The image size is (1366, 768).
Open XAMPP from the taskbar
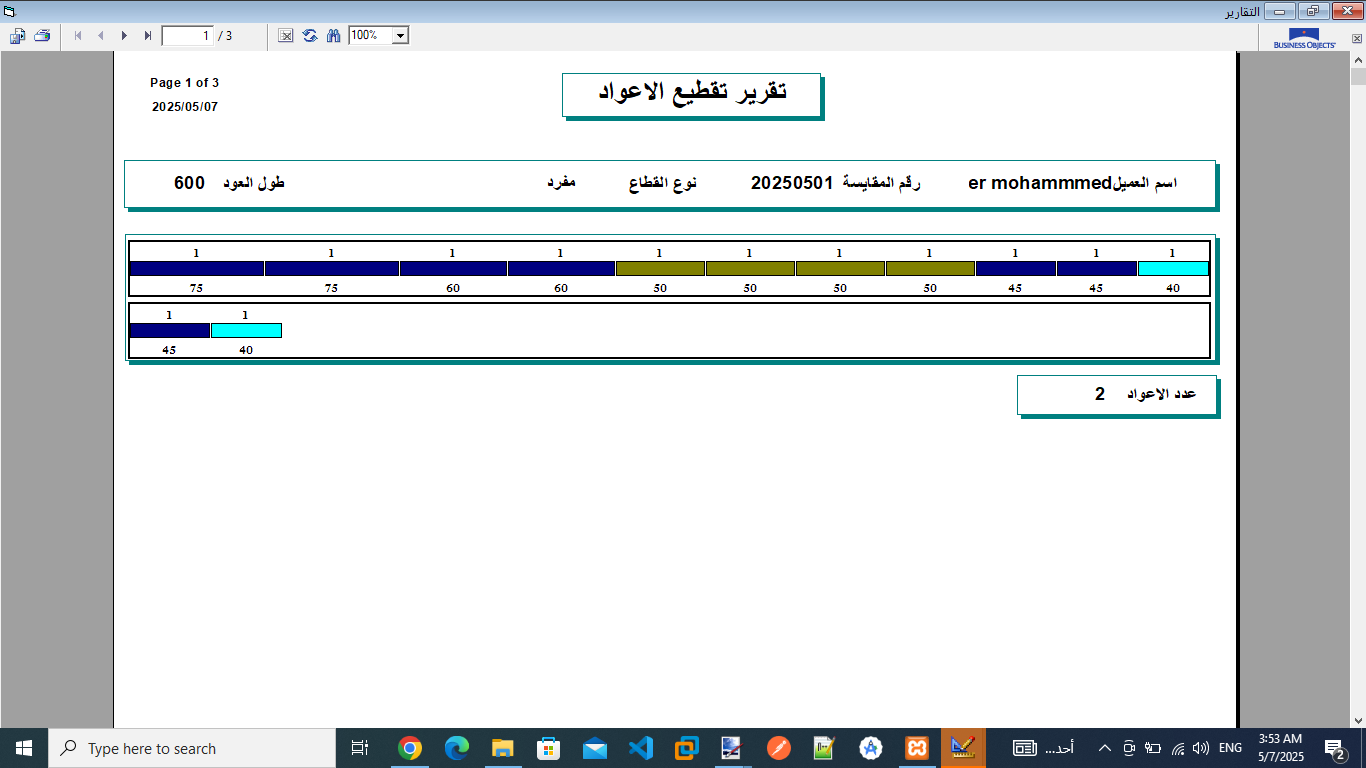coord(916,748)
